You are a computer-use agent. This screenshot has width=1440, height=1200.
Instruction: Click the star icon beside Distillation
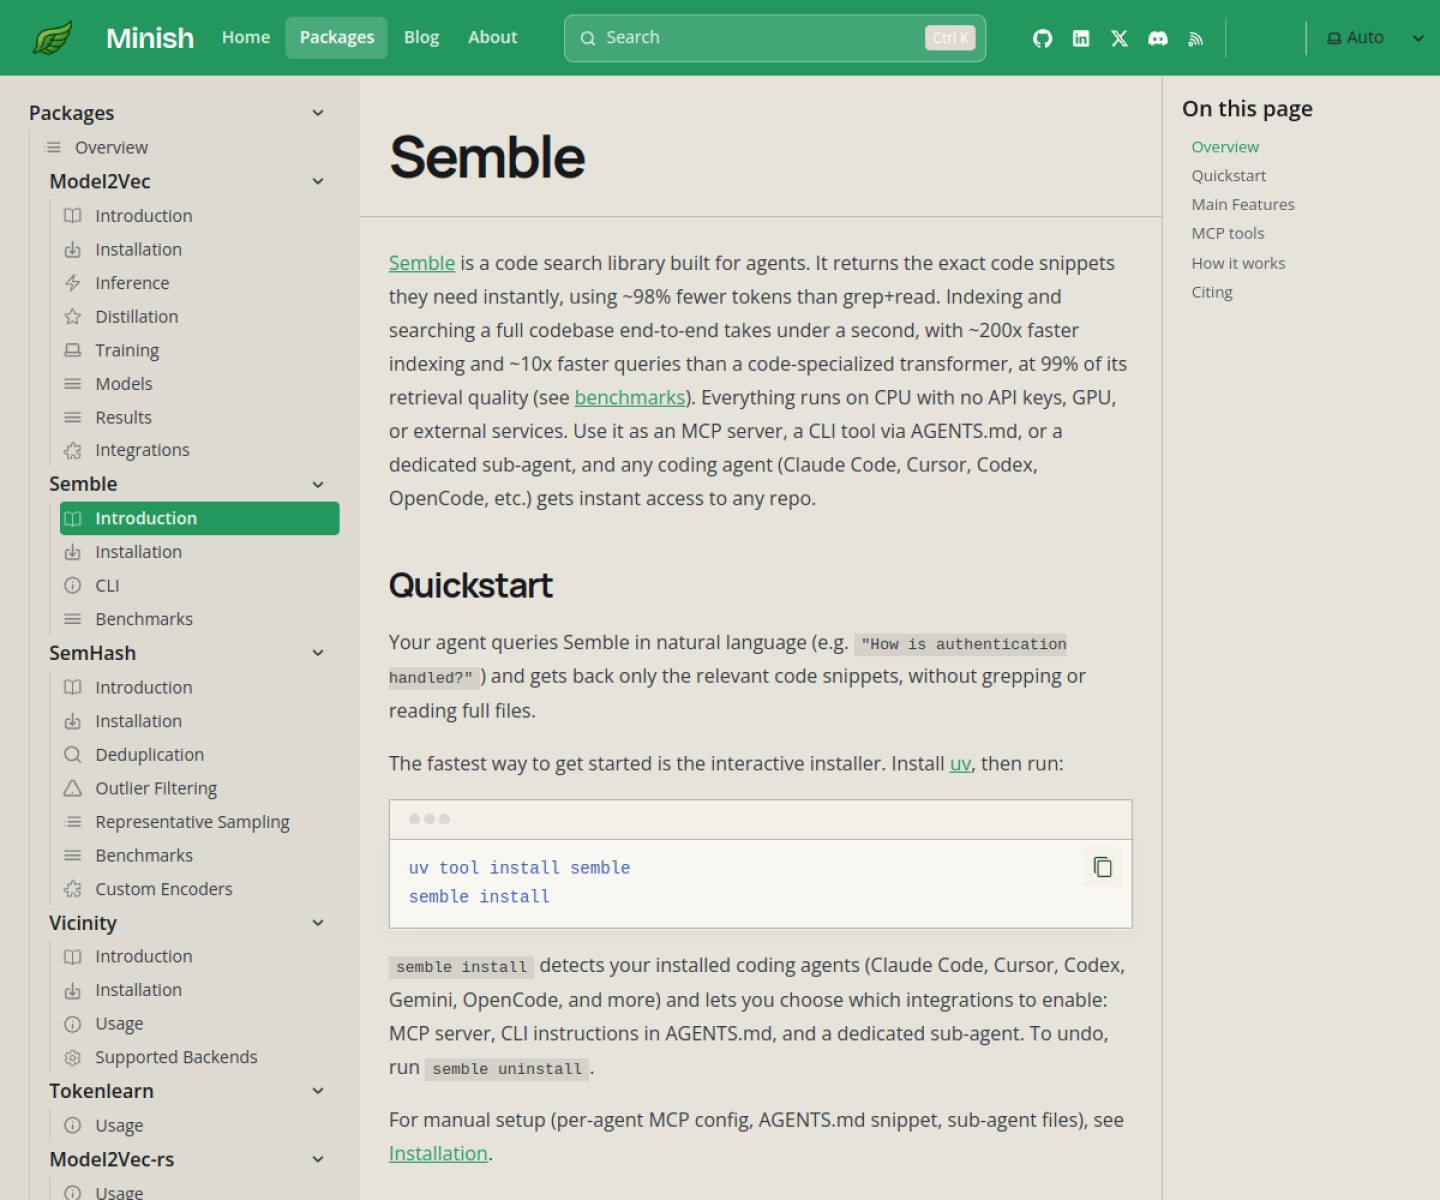coord(73,317)
